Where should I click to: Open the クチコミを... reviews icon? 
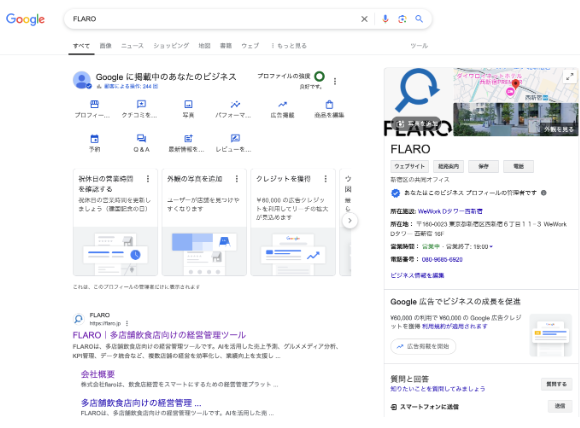coord(141,104)
